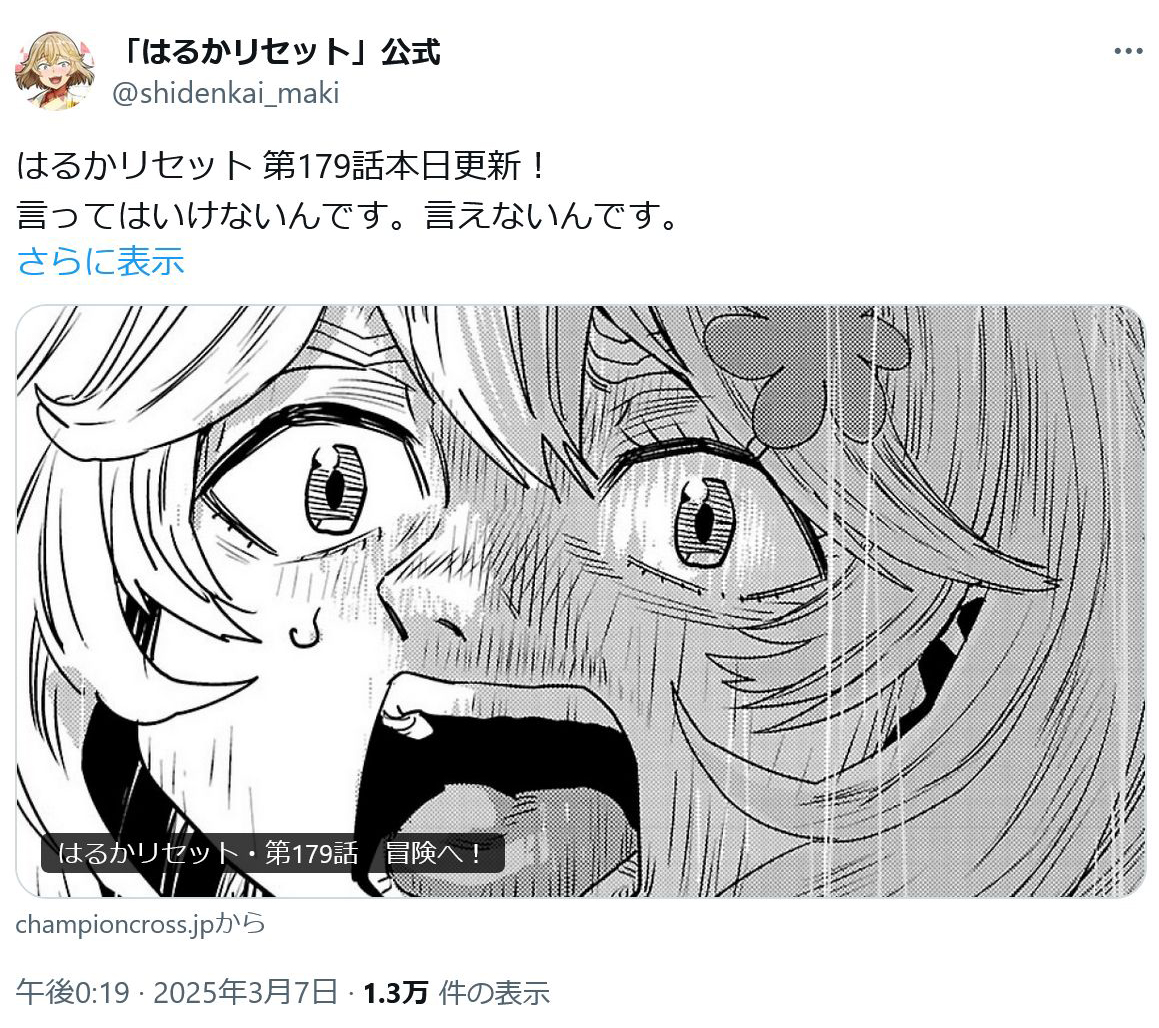Click the 第179話本日更新 tweet text line
Screen dimensions: 1159x1028
(282, 166)
